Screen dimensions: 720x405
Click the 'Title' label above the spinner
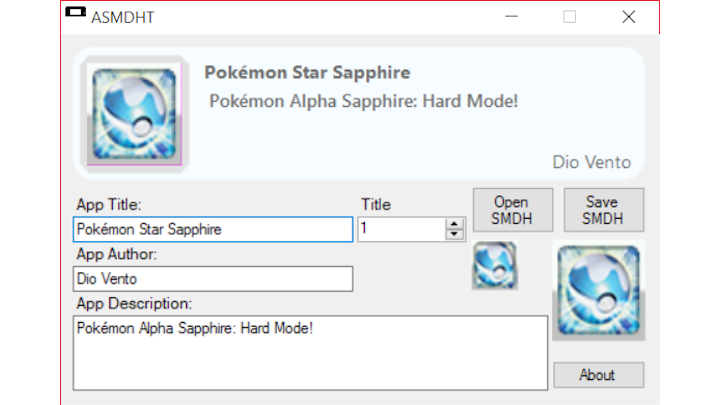click(x=376, y=204)
